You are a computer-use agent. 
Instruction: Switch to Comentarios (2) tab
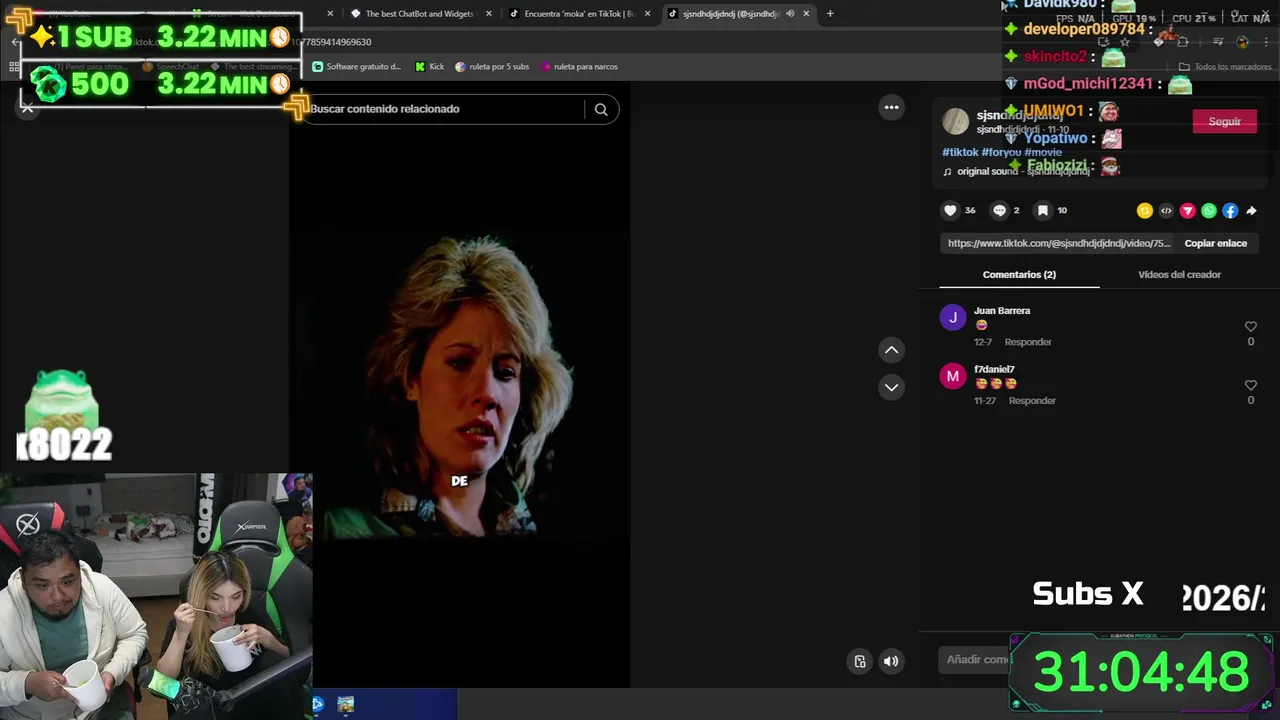1019,274
